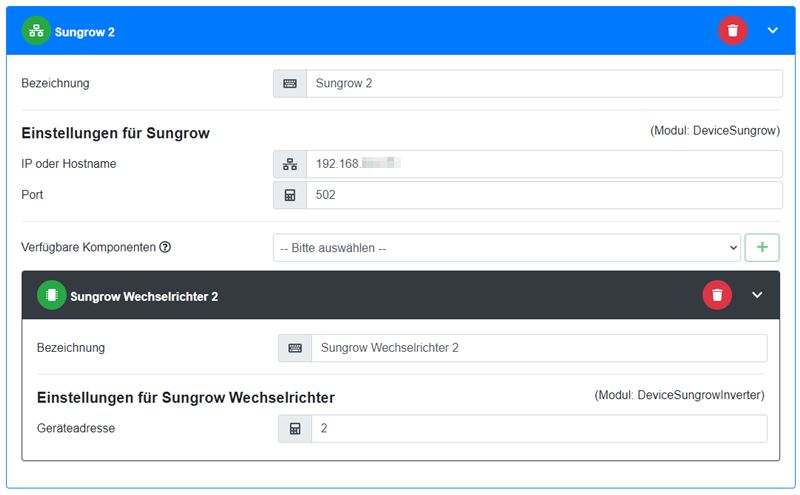Collapse the Sungrow Wechselrichter 2 component chevron

coord(757,295)
